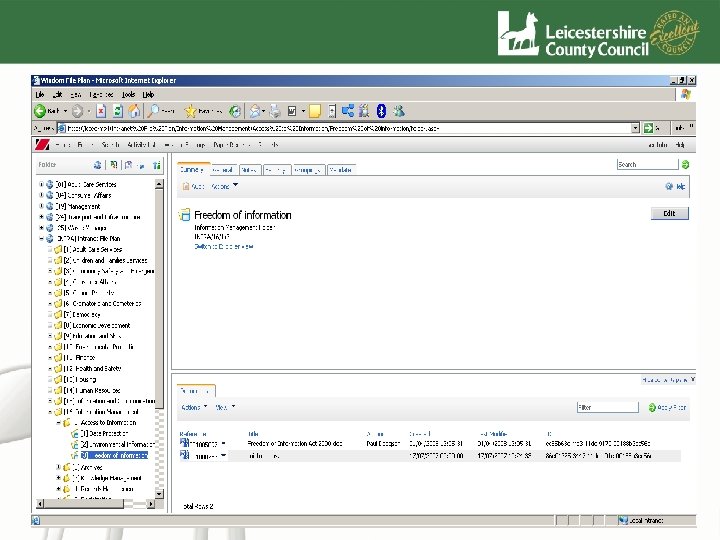Collapse the Access to Information folder
720x540 pixels.
(58, 422)
